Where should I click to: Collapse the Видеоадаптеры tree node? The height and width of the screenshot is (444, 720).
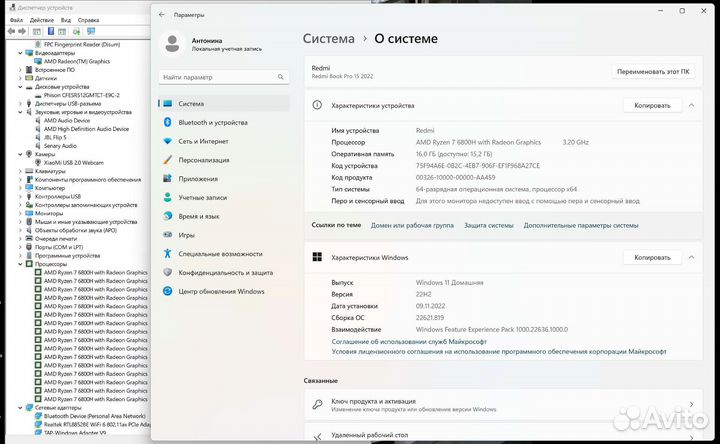[x=20, y=53]
